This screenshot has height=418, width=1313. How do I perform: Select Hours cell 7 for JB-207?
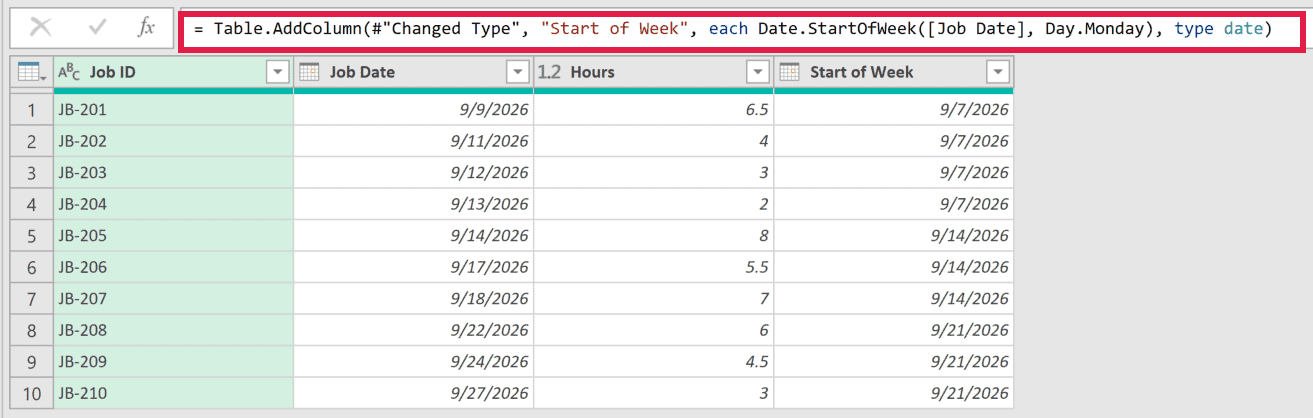pyautogui.click(x=654, y=299)
